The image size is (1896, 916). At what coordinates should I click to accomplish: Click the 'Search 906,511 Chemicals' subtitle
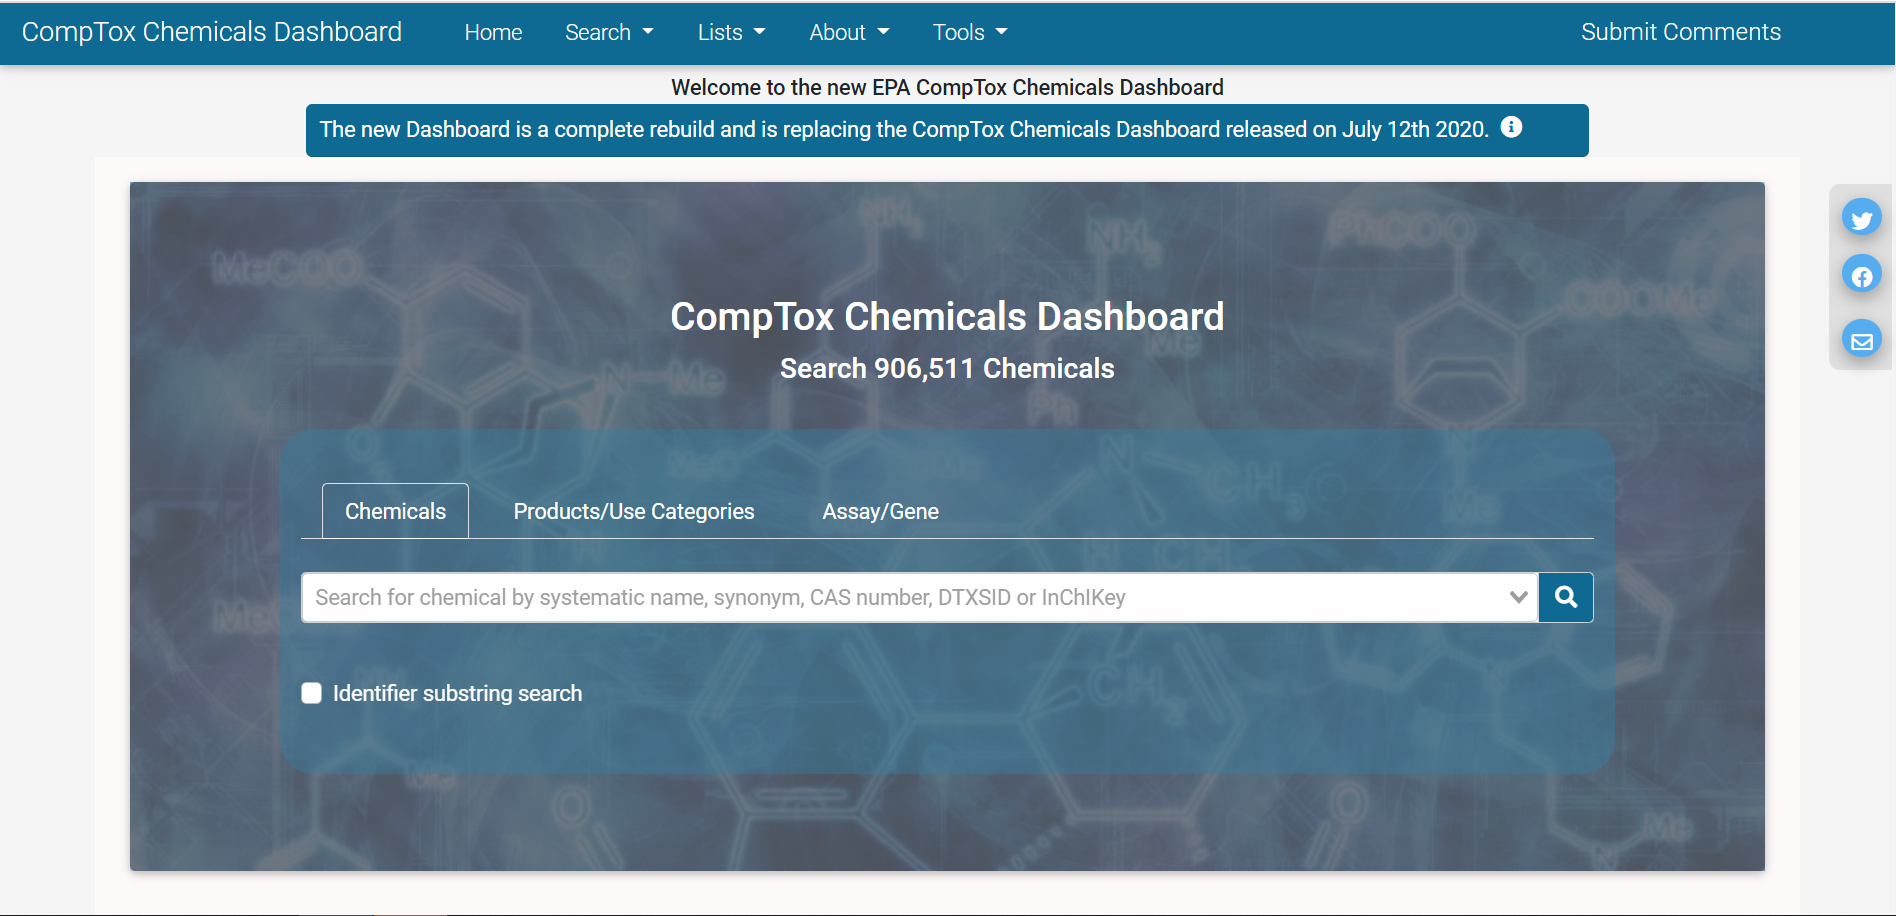(x=947, y=369)
